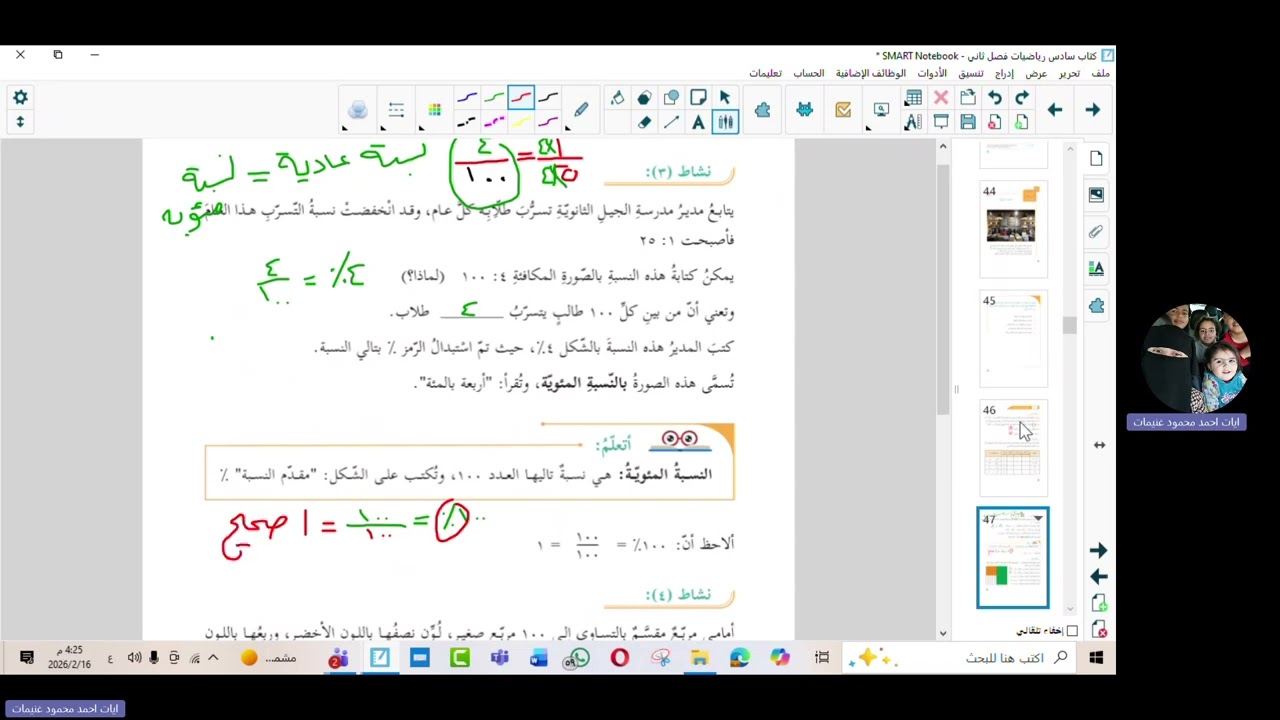This screenshot has height=720, width=1280.
Task: Open the Add-ons puzzle icon
Action: [x=763, y=110]
